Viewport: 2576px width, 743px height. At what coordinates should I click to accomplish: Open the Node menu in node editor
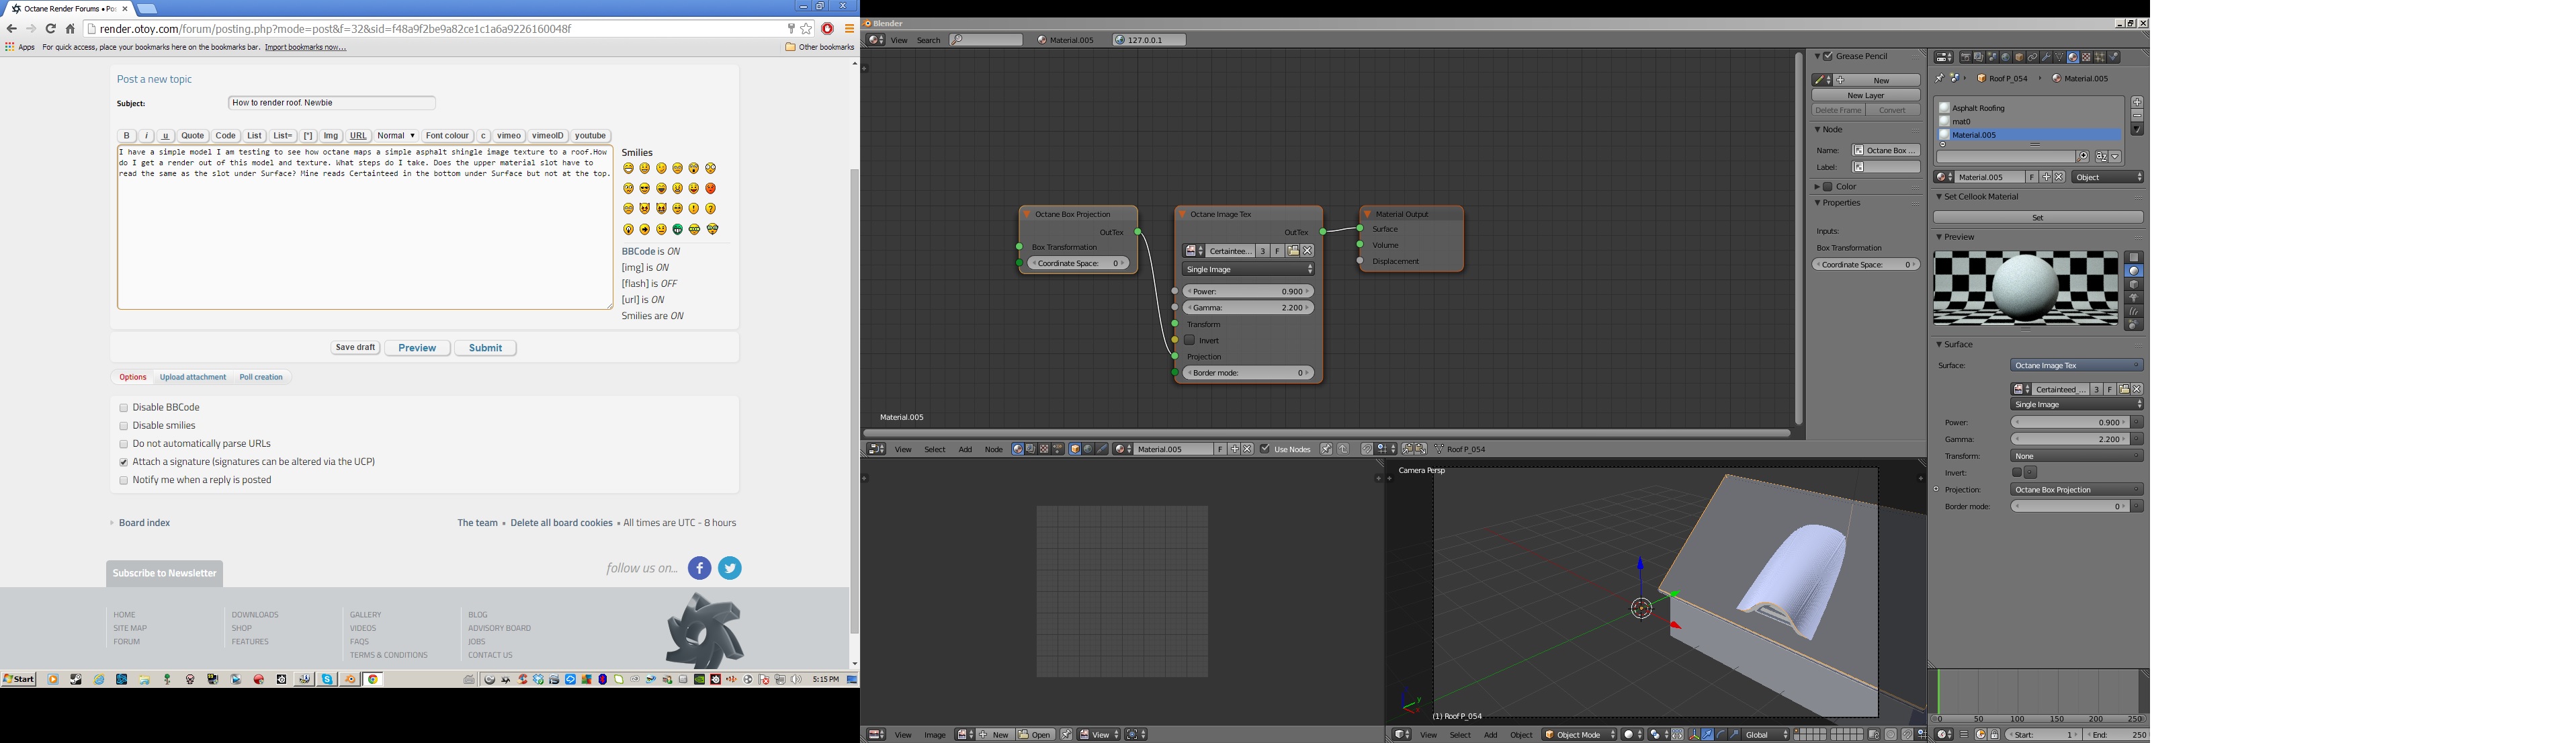(993, 449)
